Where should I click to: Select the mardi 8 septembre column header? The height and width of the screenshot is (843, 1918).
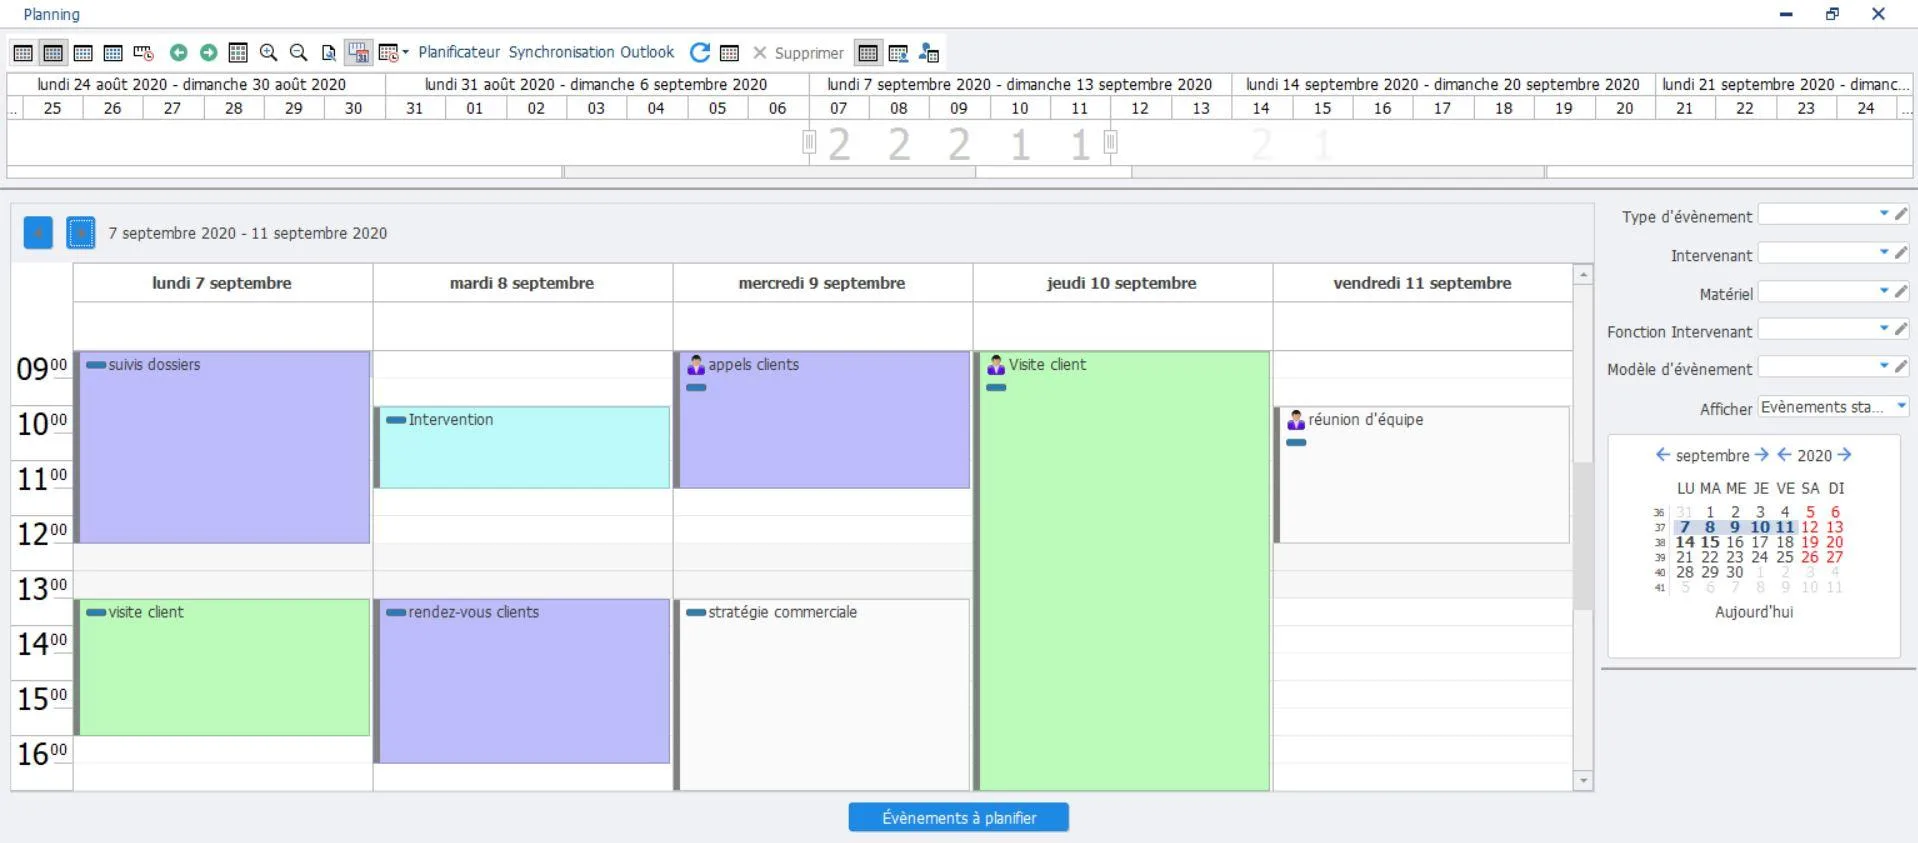click(522, 283)
